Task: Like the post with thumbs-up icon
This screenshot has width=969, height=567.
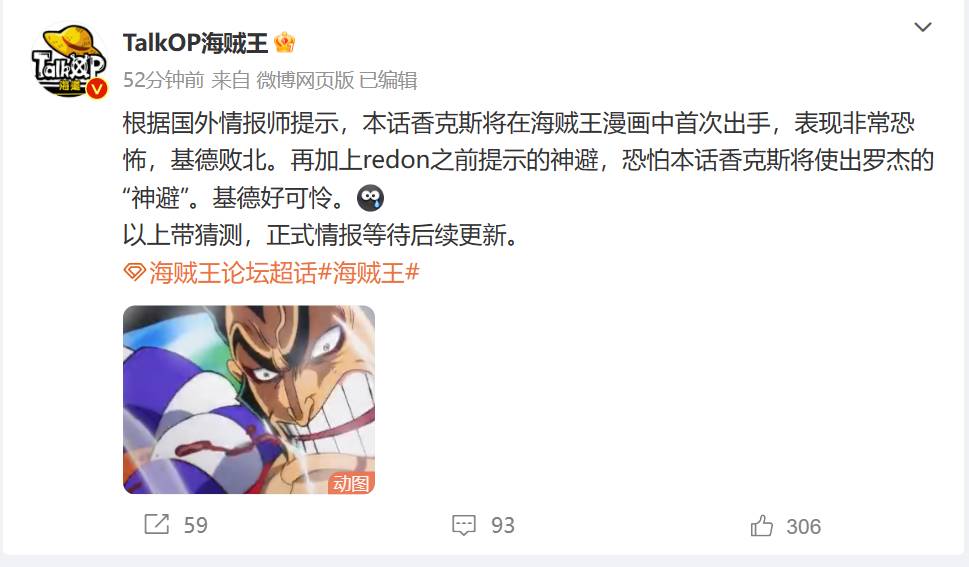Action: [x=761, y=526]
